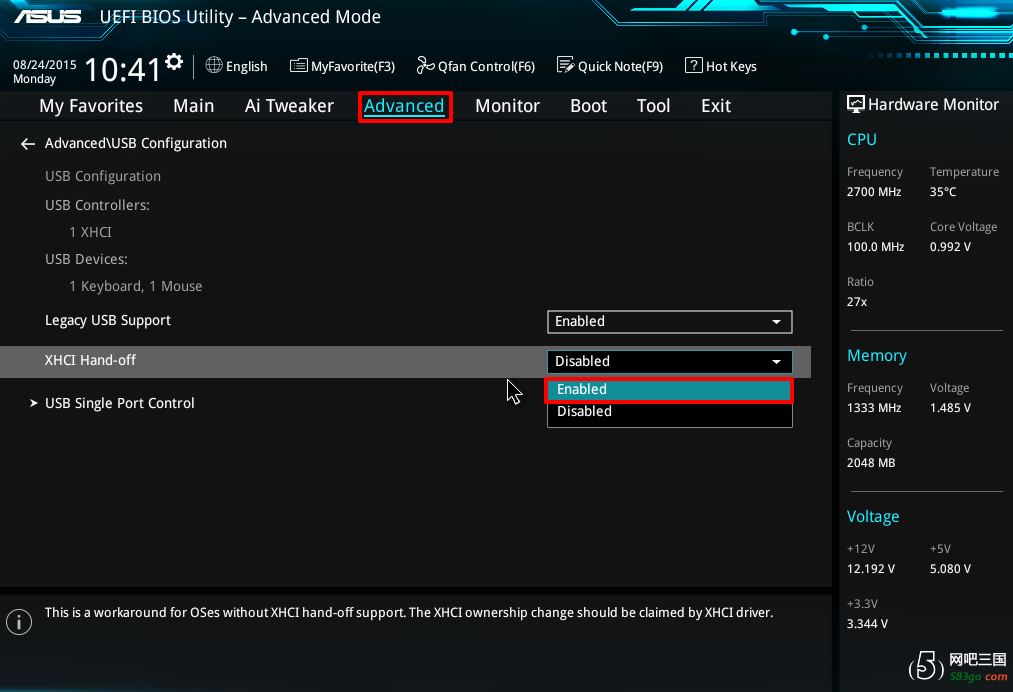Select the Advanced tab
1013x692 pixels.
(x=404, y=106)
